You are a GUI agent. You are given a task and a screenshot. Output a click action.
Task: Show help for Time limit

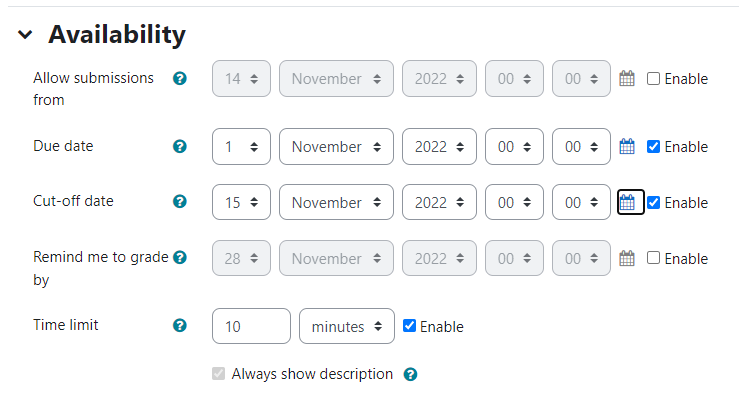180,326
